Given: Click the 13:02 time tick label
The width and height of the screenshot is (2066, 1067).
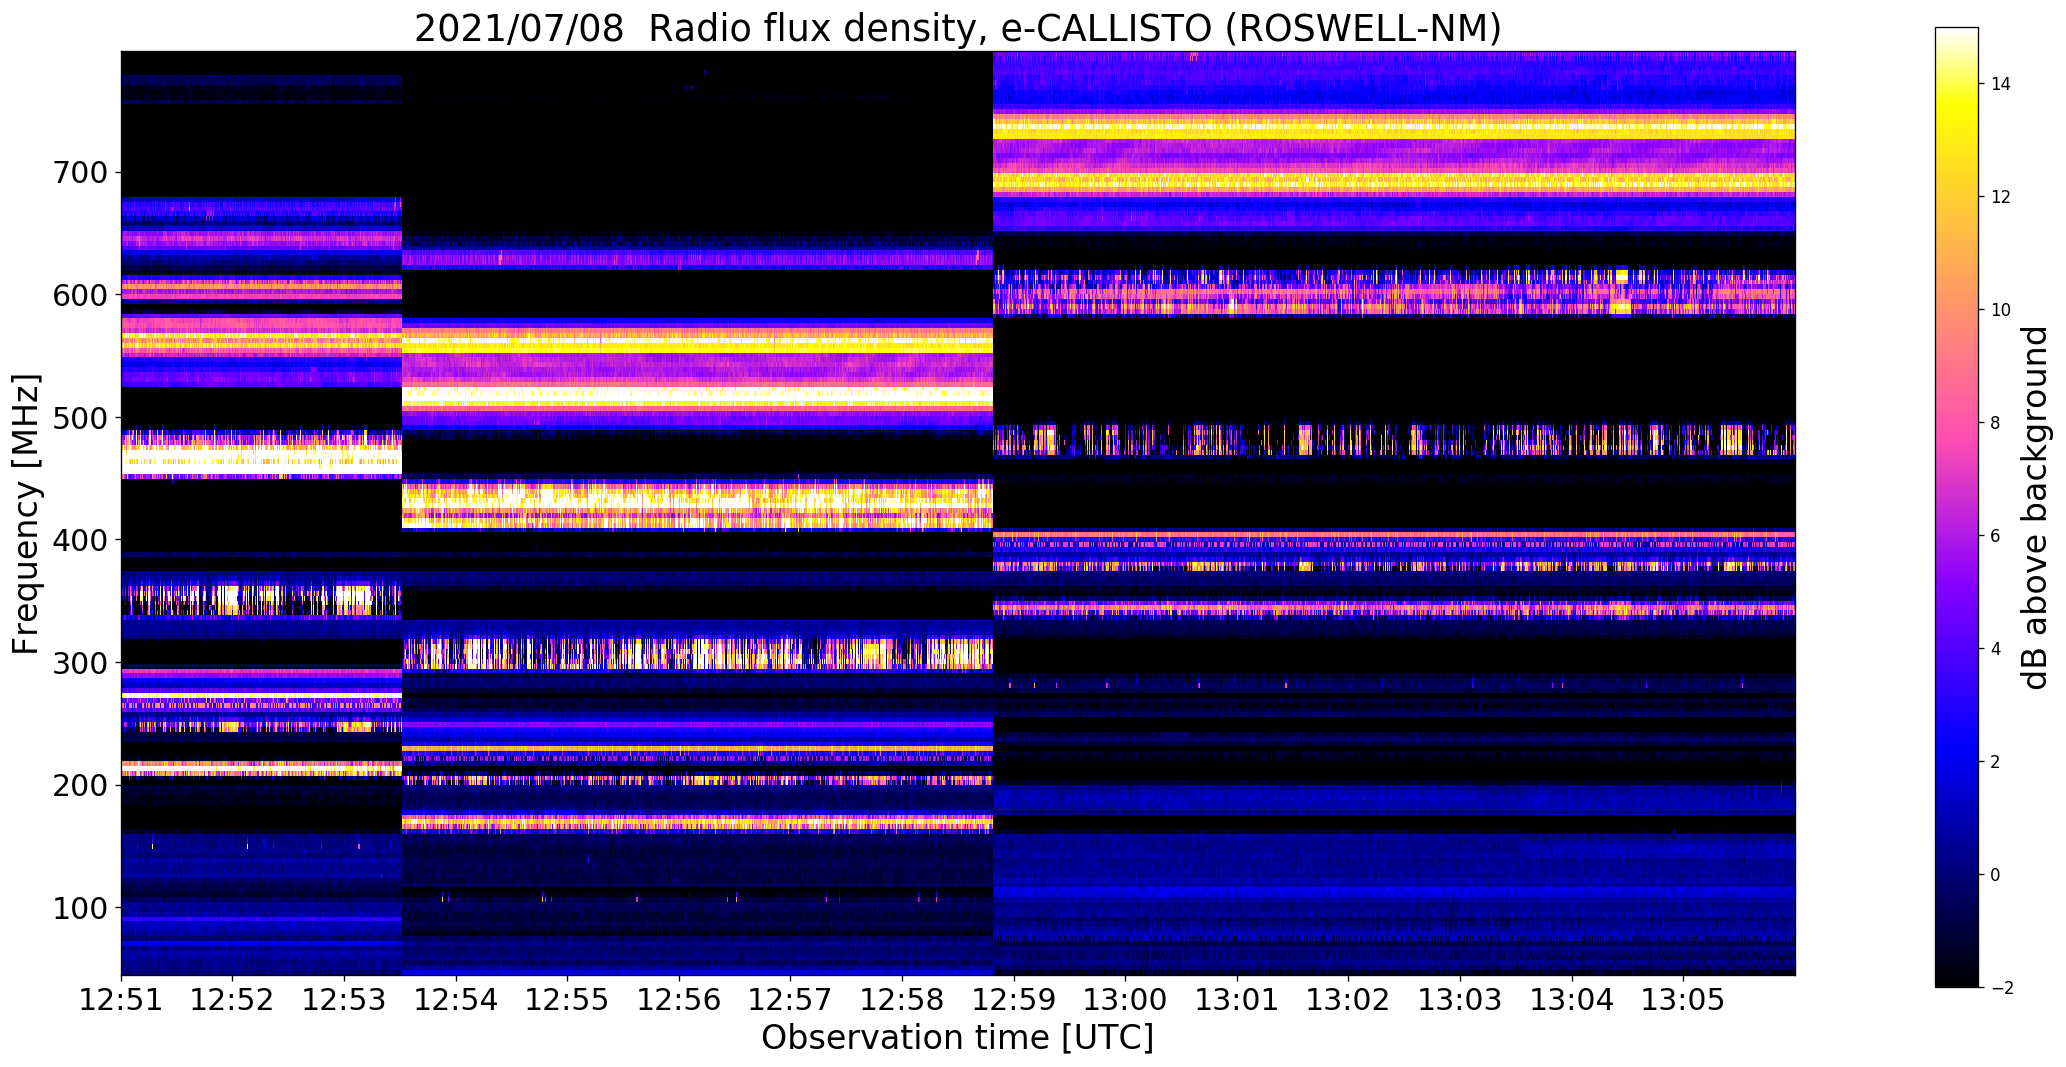Looking at the screenshot, I should click(1348, 1000).
